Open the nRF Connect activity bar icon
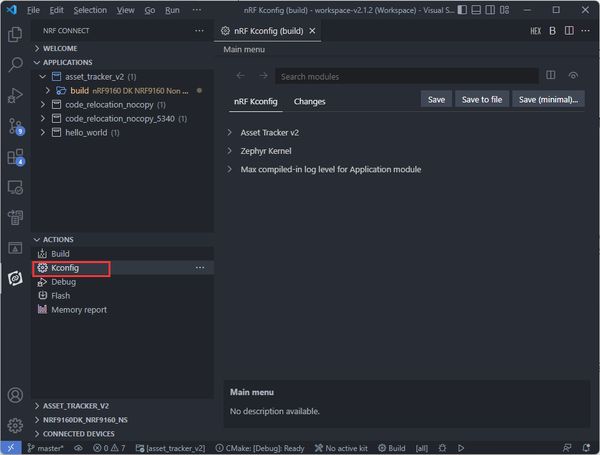 15,278
